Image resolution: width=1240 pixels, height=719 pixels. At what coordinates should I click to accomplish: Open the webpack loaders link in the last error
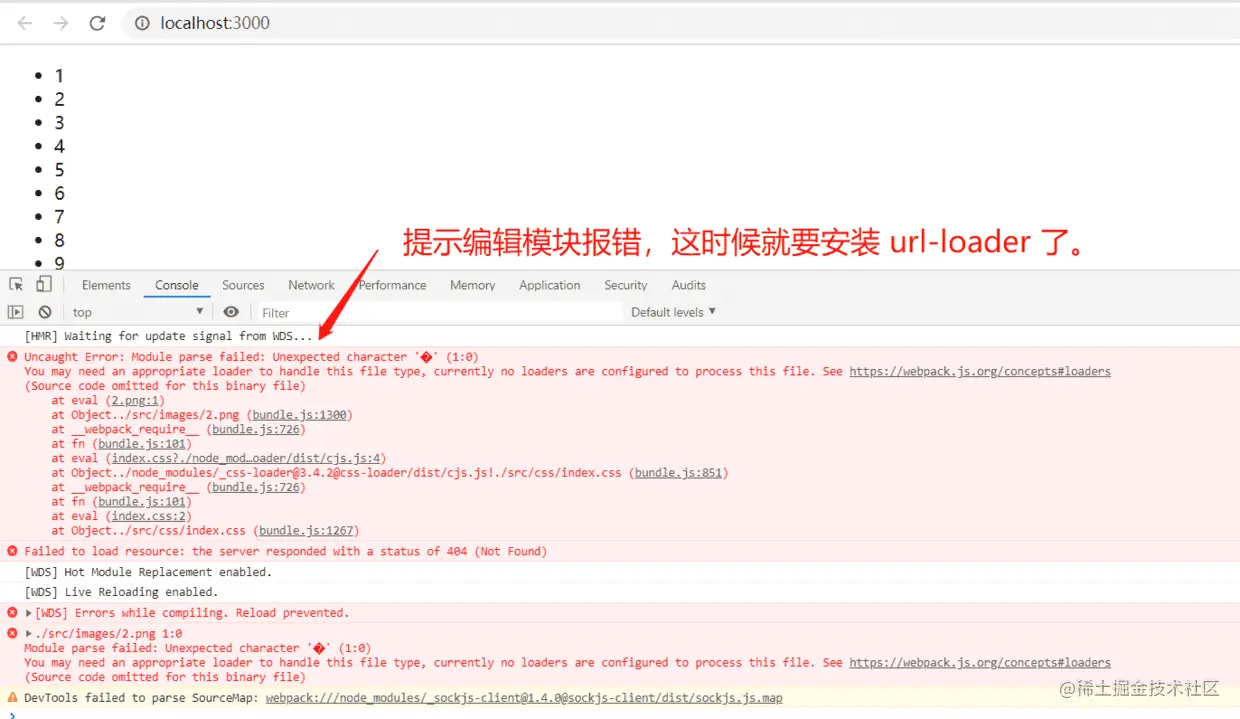tap(980, 662)
